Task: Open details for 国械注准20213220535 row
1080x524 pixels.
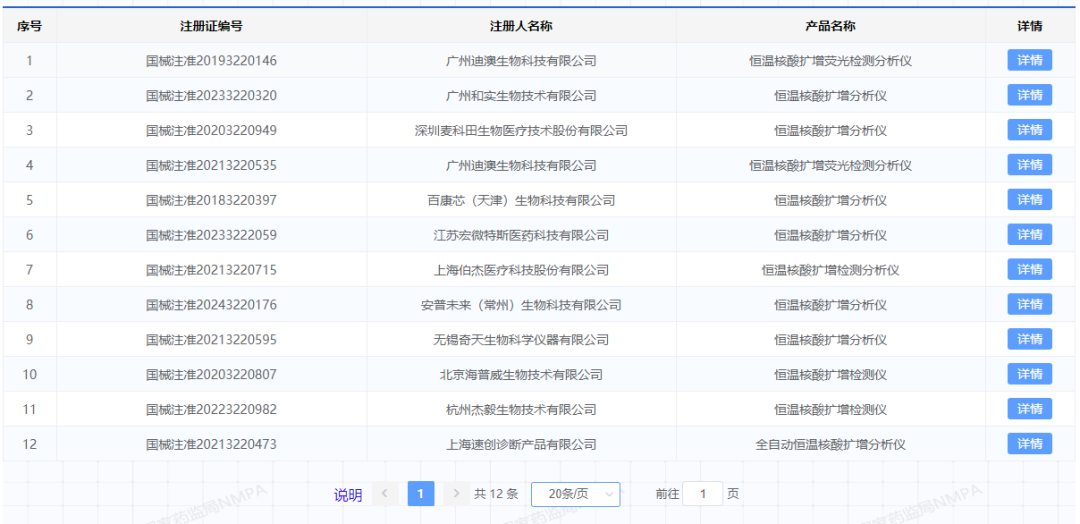Action: 1030,165
